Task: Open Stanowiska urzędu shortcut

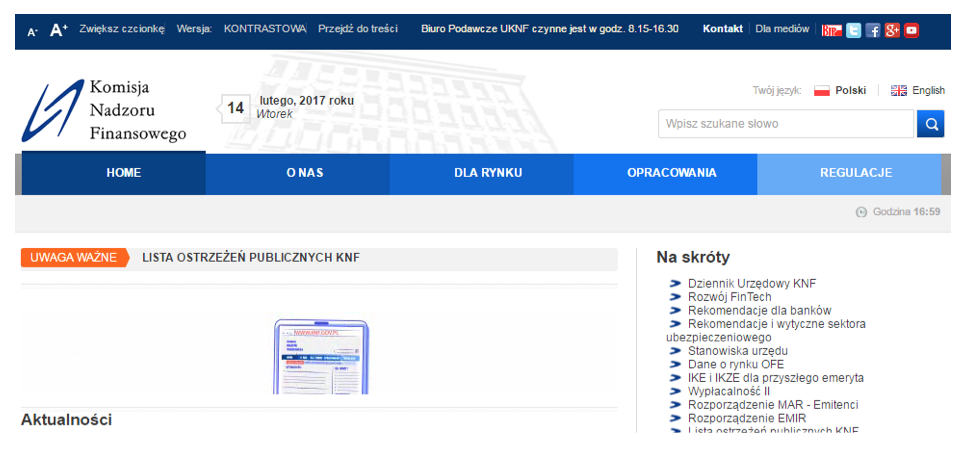Action: click(x=738, y=351)
